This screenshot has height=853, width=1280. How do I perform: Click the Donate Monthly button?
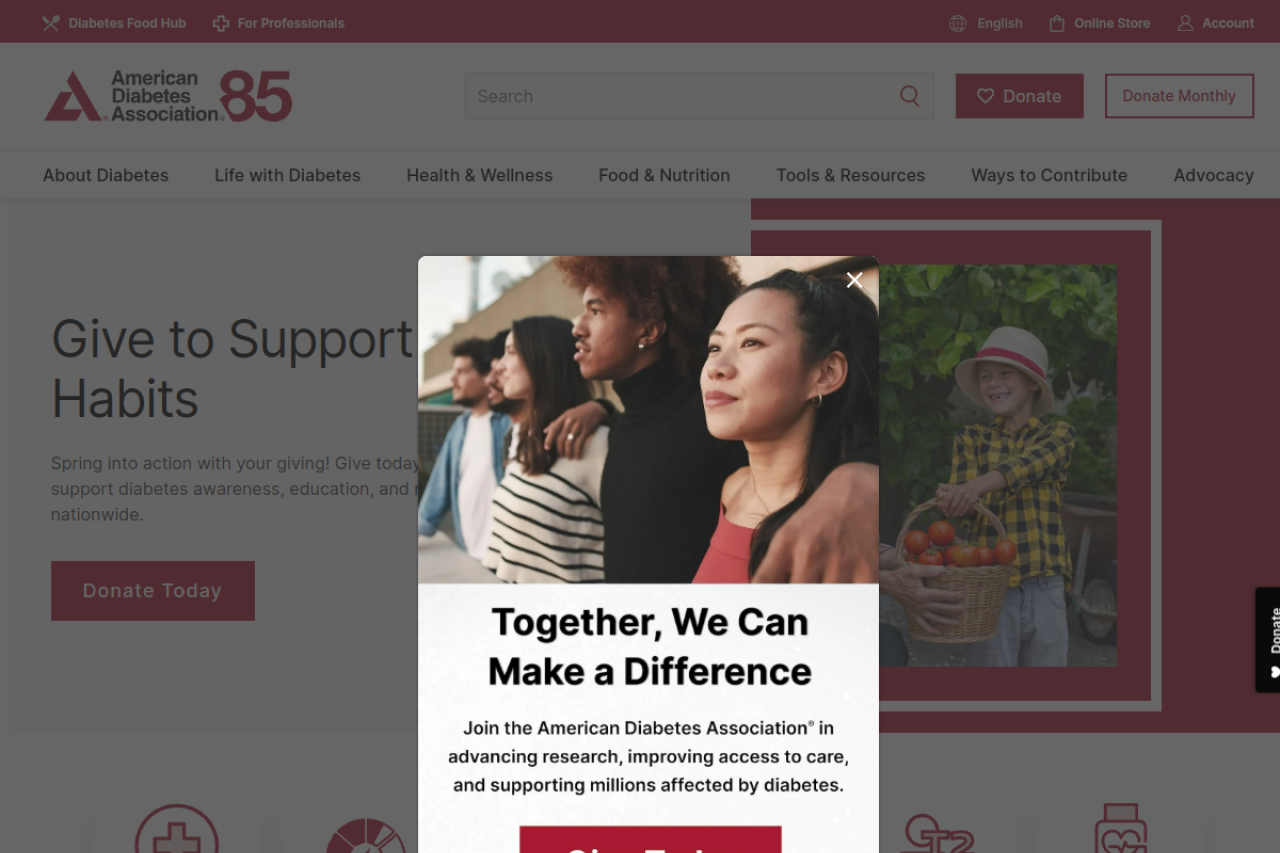click(1179, 96)
